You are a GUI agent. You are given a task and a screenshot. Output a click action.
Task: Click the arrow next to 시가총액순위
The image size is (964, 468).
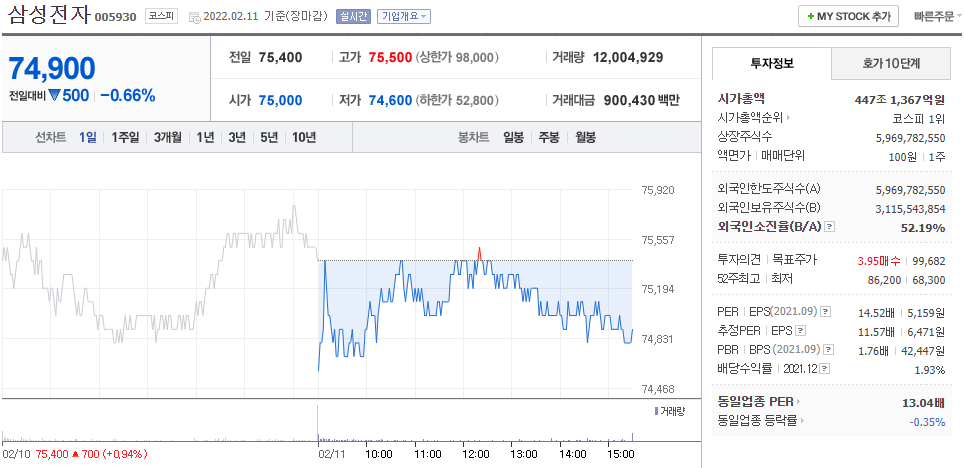pyautogui.click(x=788, y=117)
